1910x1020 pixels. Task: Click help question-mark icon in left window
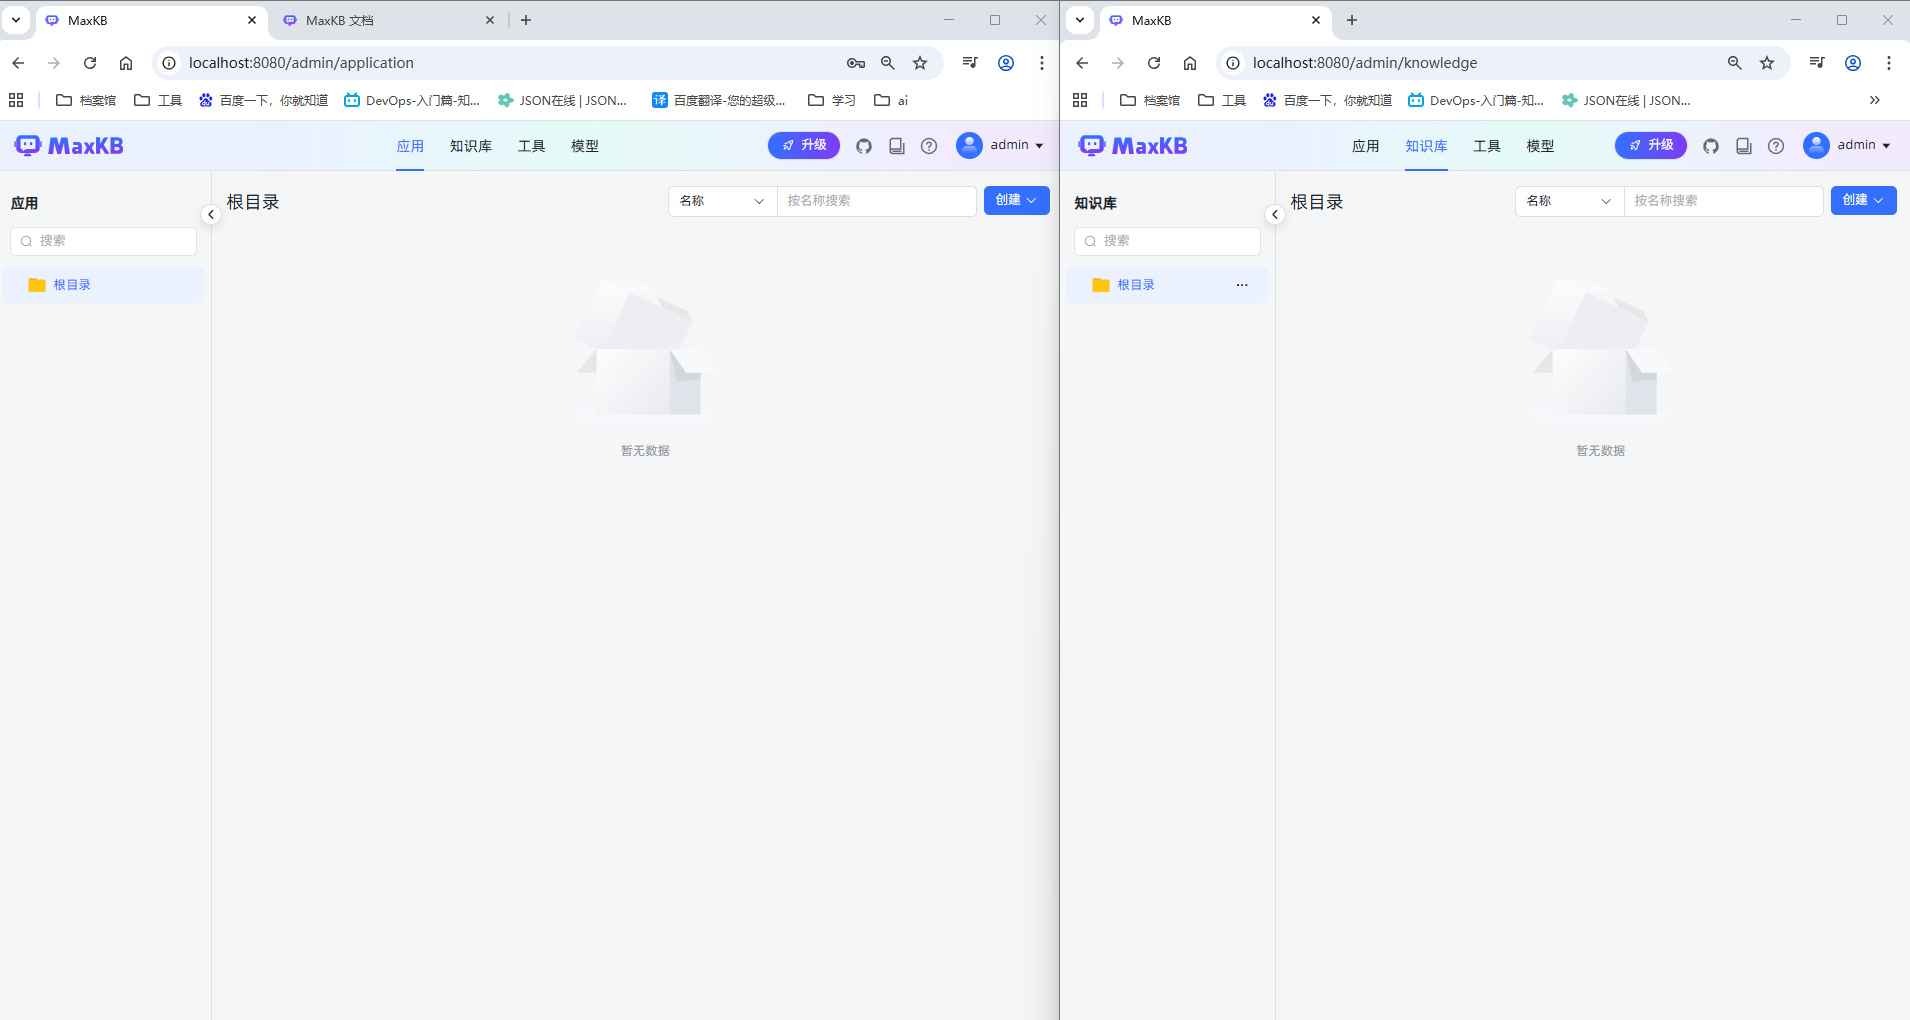(x=929, y=146)
